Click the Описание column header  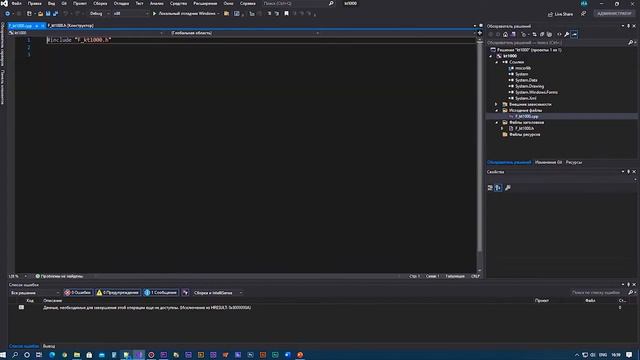click(x=53, y=300)
